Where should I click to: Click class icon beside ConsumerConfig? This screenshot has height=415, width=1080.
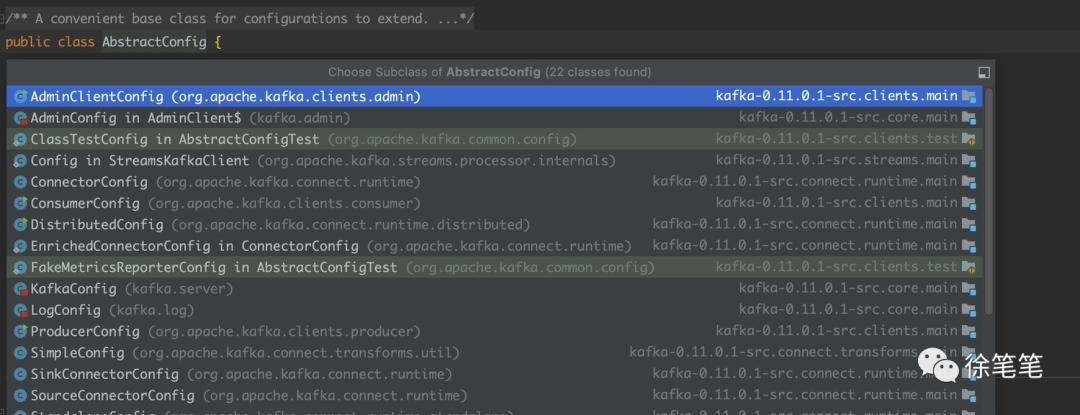click(x=21, y=204)
